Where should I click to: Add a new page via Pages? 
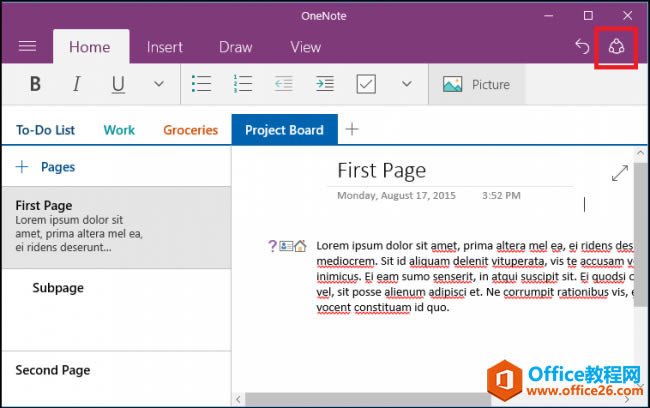pos(45,167)
